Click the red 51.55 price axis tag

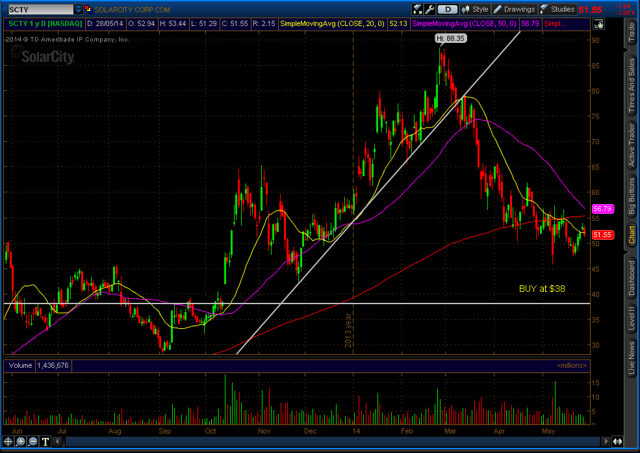coord(602,235)
